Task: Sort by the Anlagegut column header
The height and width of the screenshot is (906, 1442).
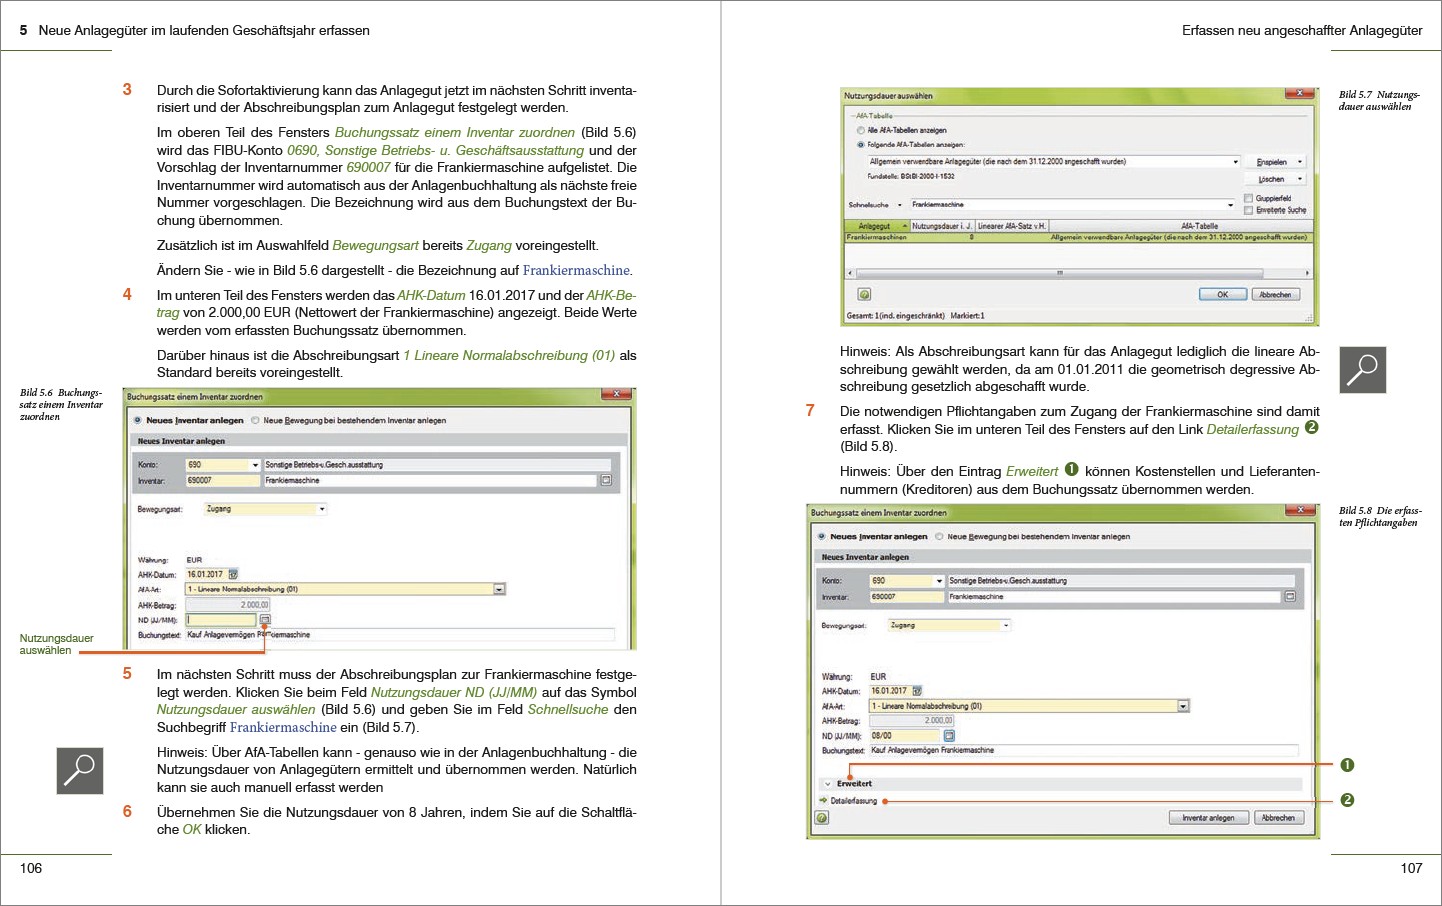Action: point(874,226)
